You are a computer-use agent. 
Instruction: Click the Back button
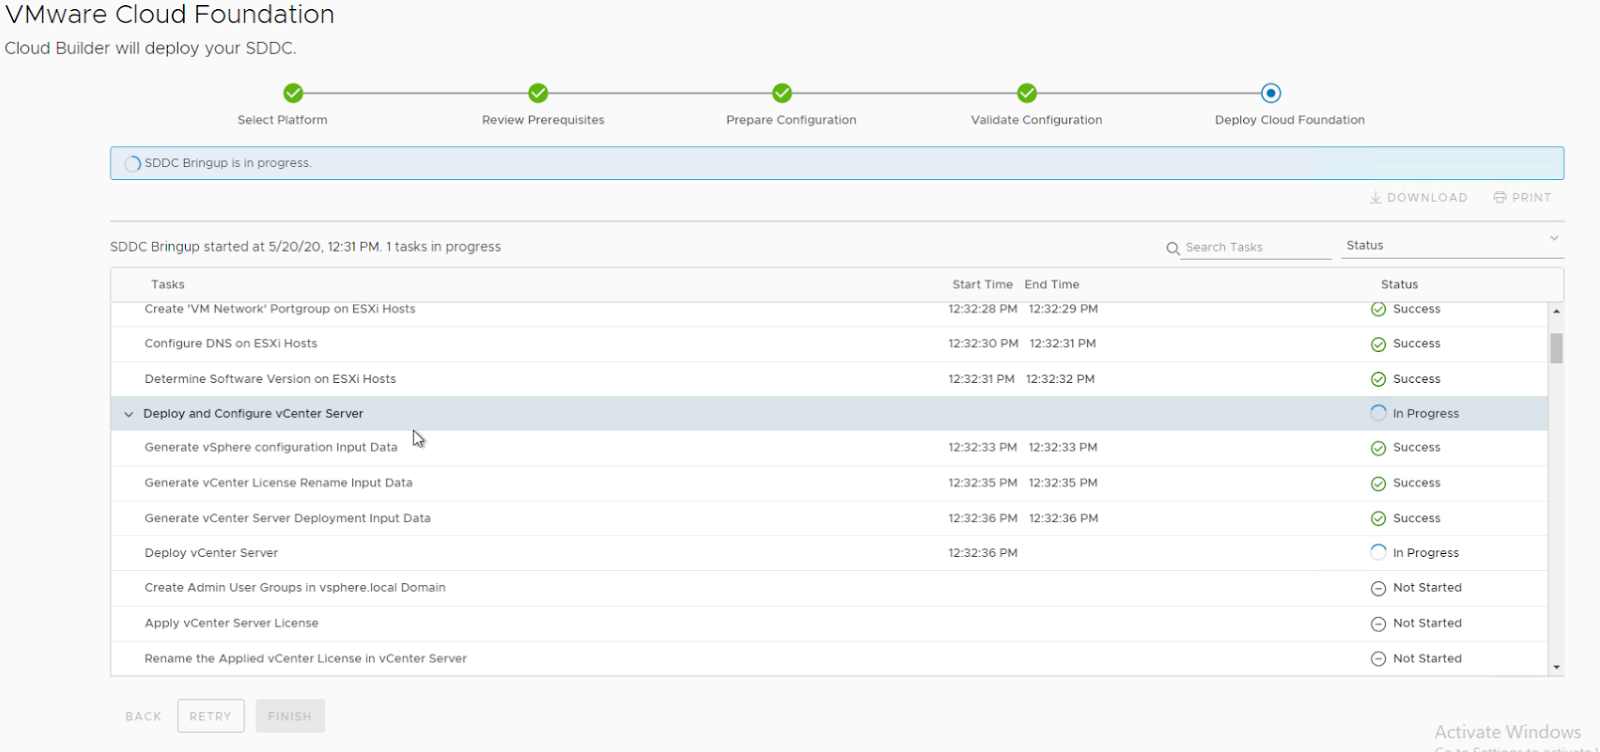(143, 716)
